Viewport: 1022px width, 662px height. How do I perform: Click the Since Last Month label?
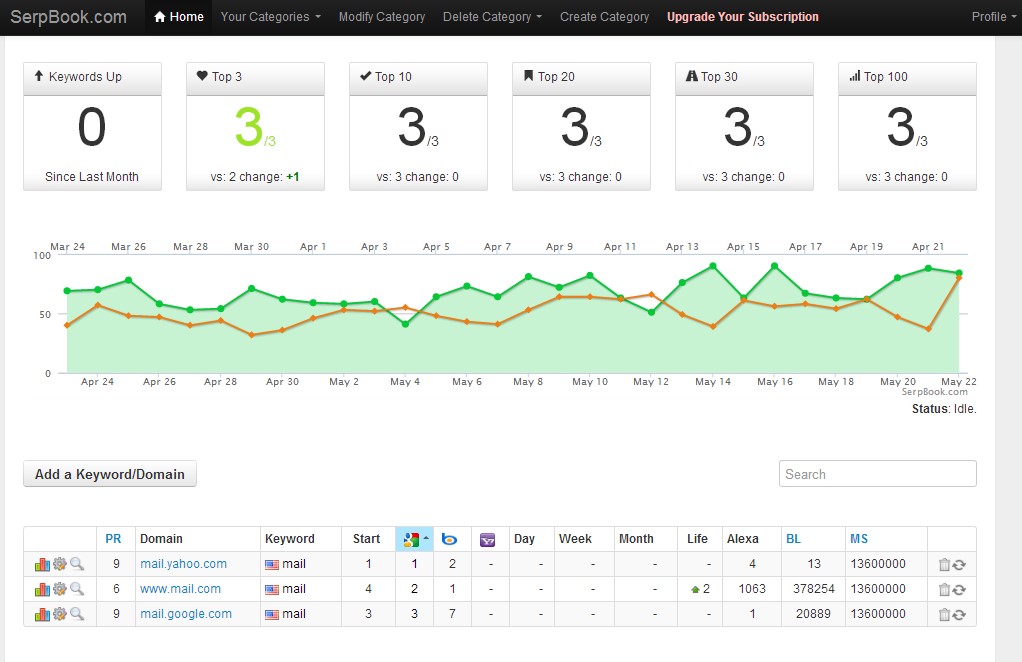click(92, 177)
